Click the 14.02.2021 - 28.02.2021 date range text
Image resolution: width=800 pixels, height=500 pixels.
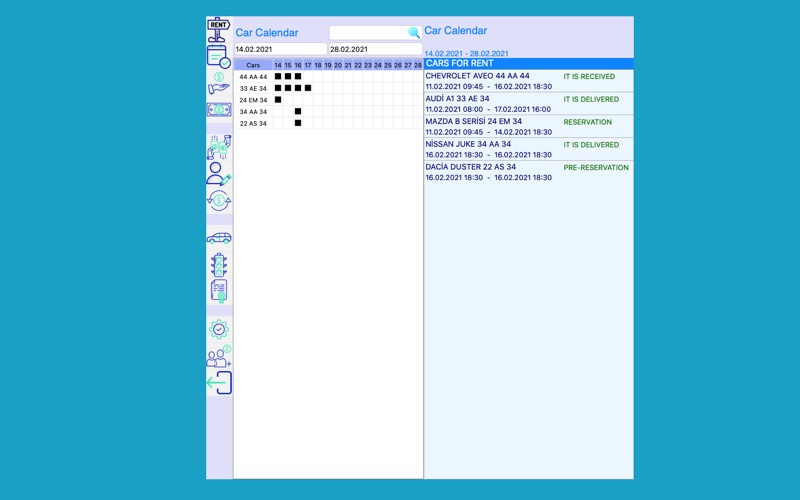pyautogui.click(x=466, y=54)
